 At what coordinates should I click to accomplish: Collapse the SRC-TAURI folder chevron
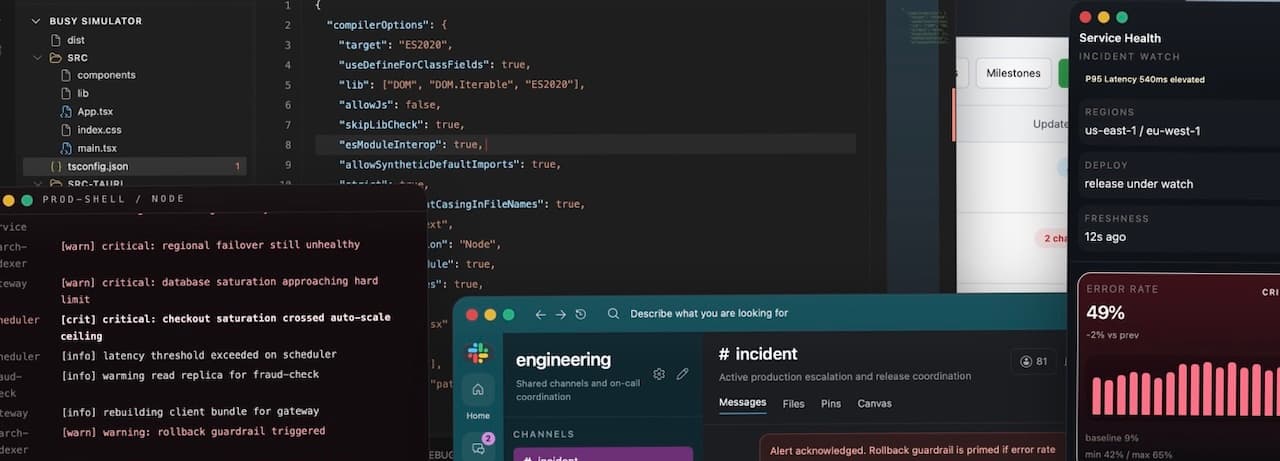coord(40,184)
